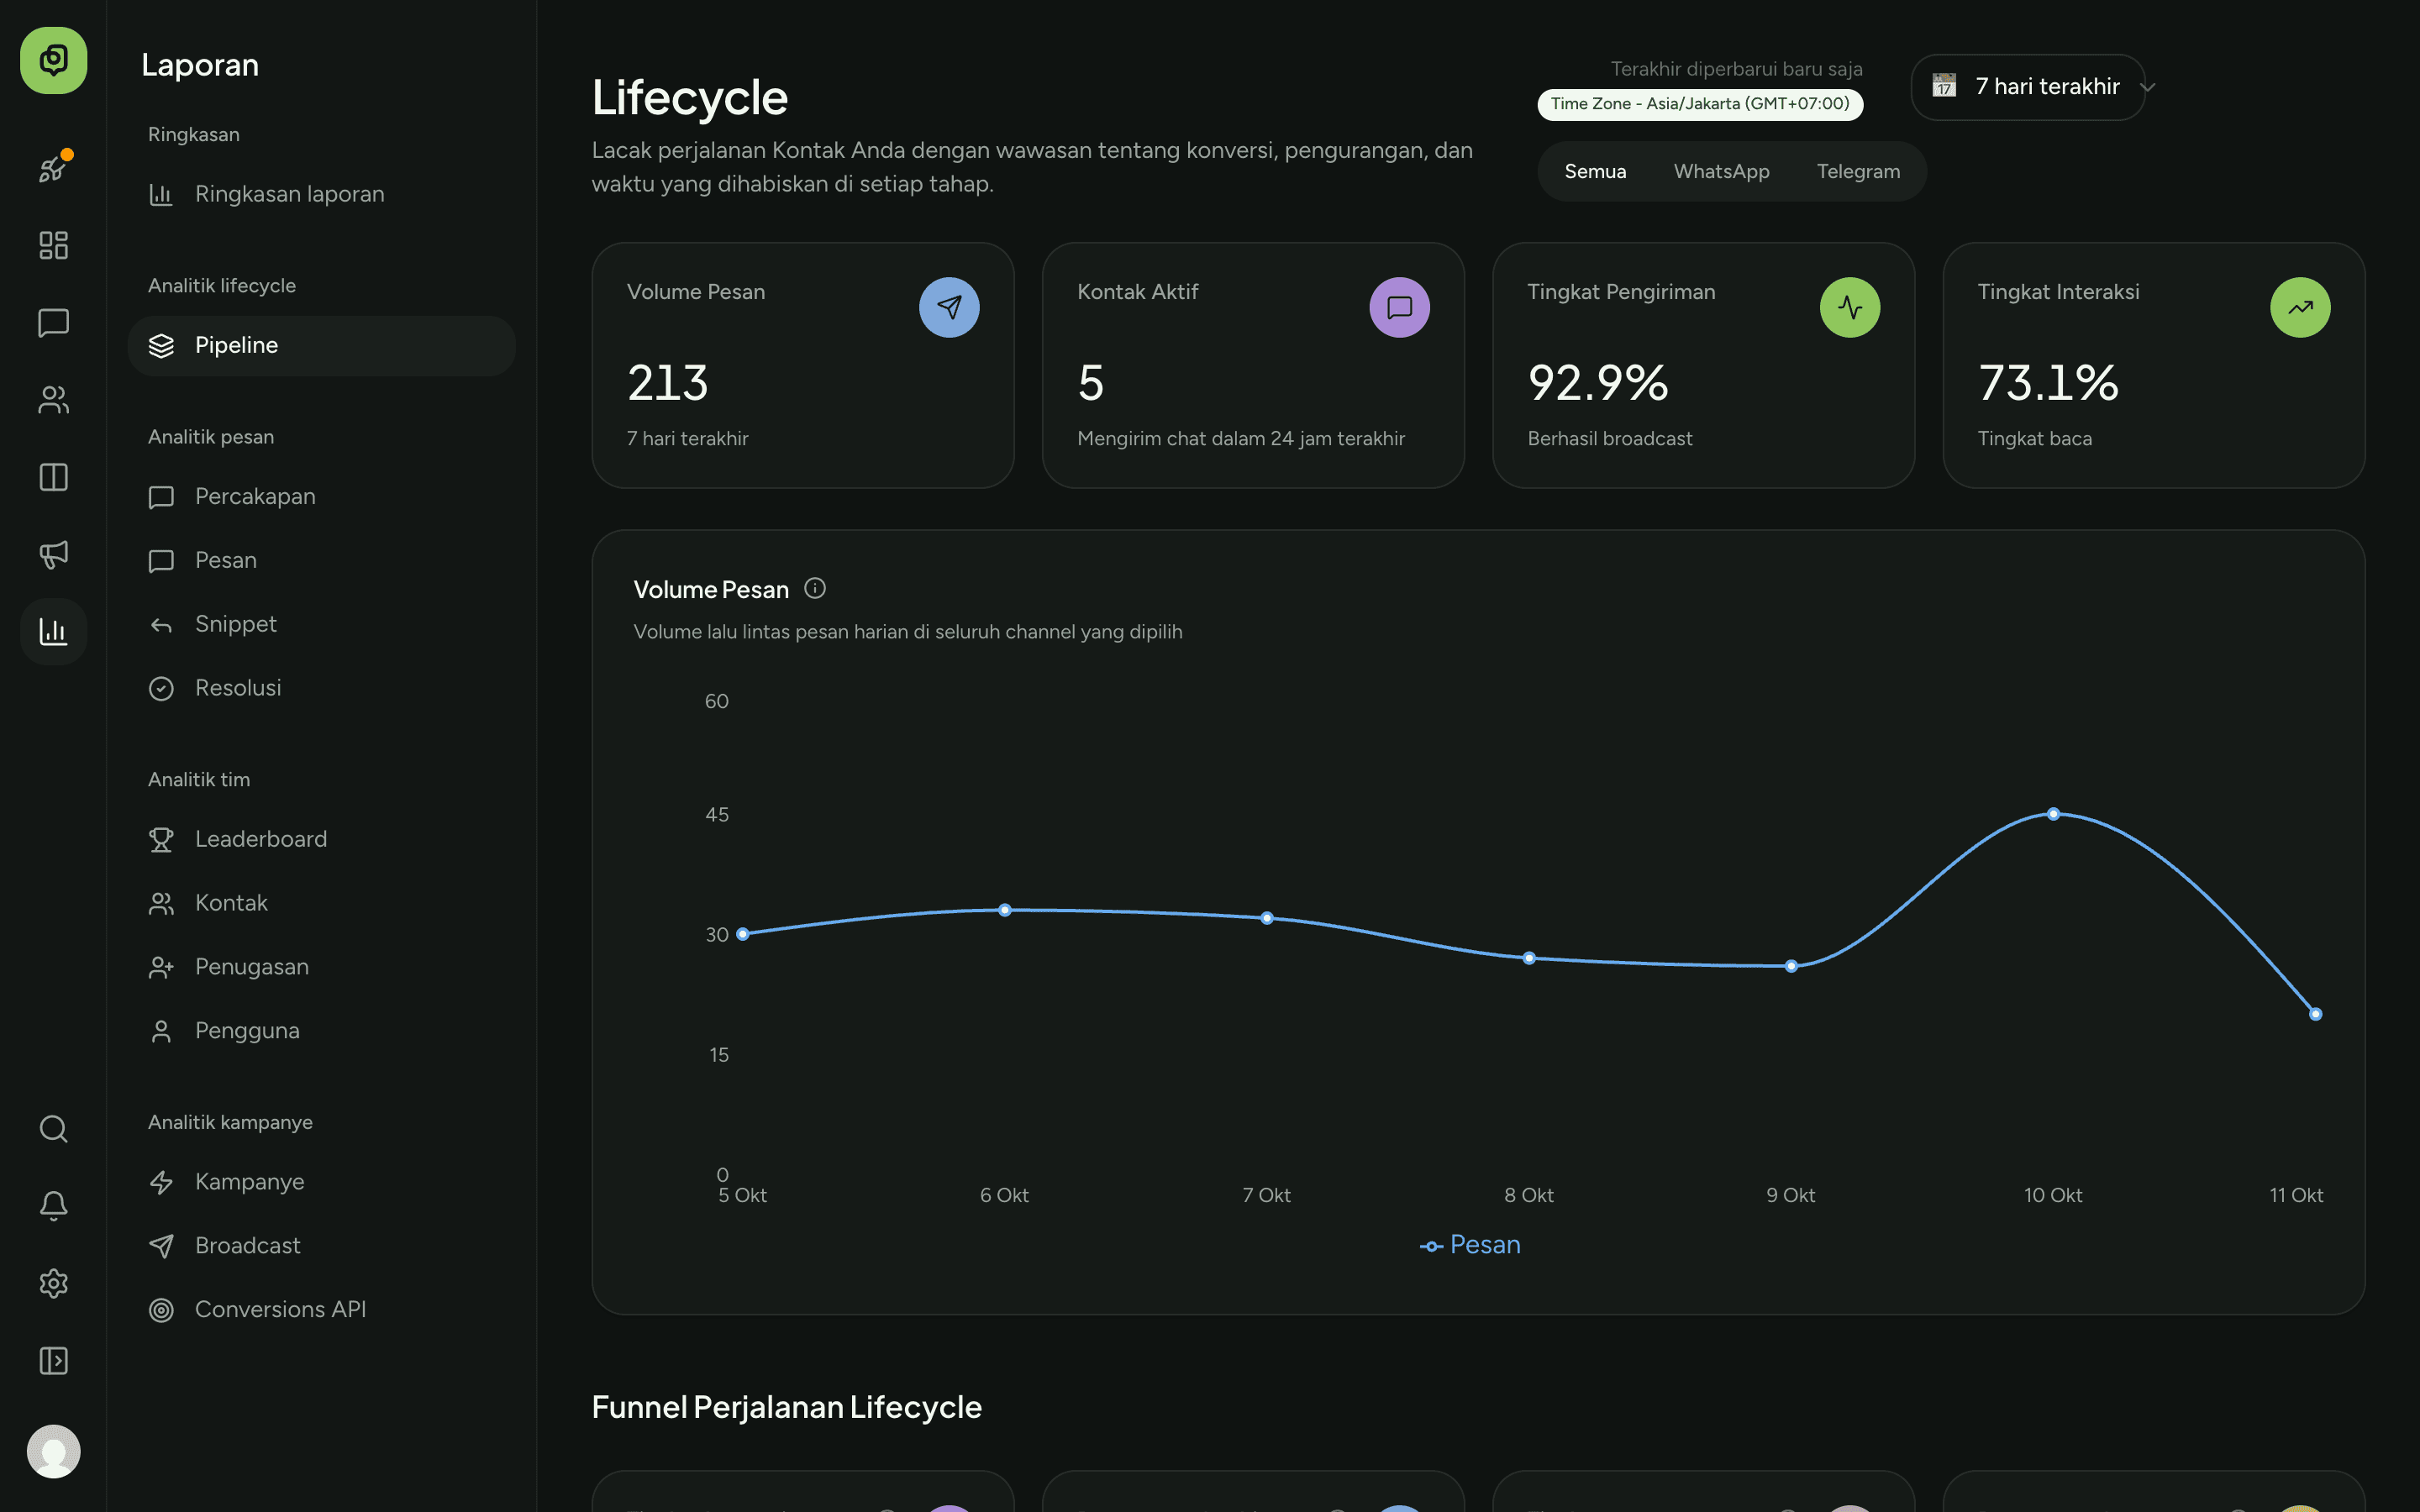Image resolution: width=2420 pixels, height=1512 pixels.
Task: Open the contacts people icon in sidebar
Action: click(x=54, y=400)
